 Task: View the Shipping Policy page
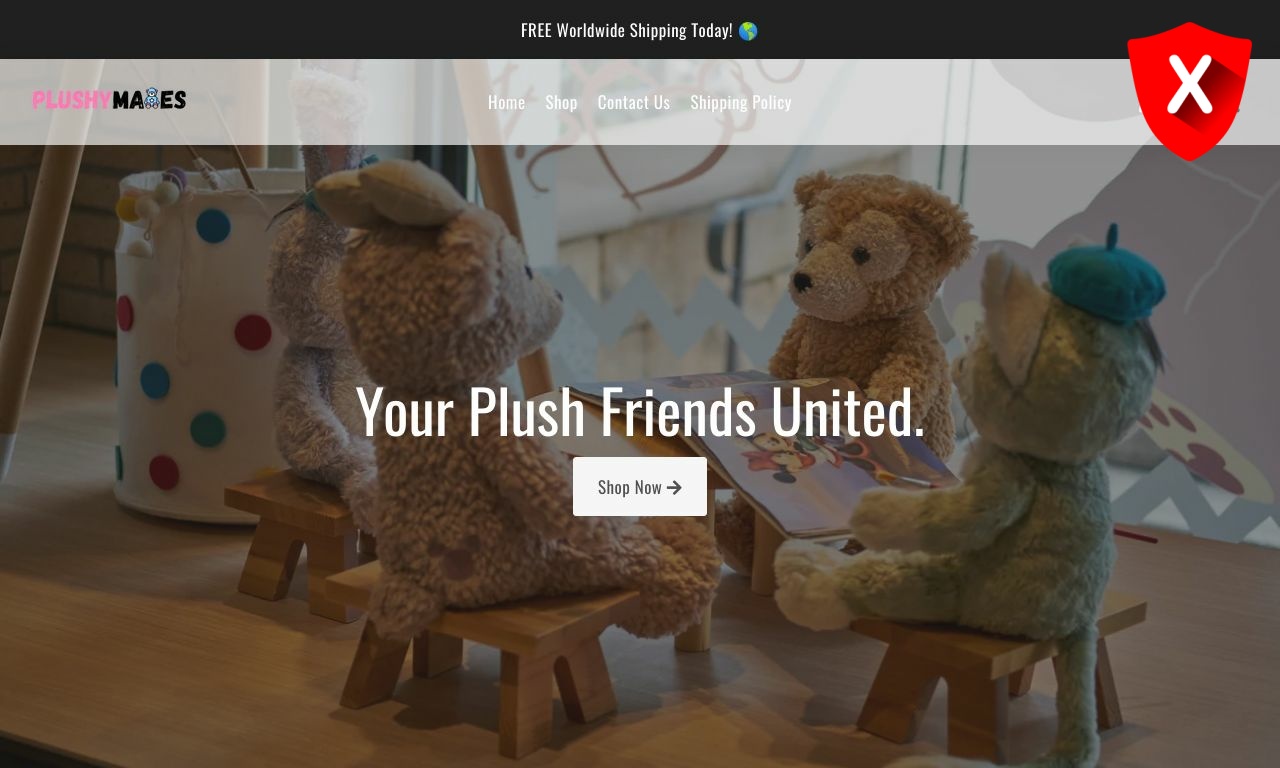[x=741, y=102]
